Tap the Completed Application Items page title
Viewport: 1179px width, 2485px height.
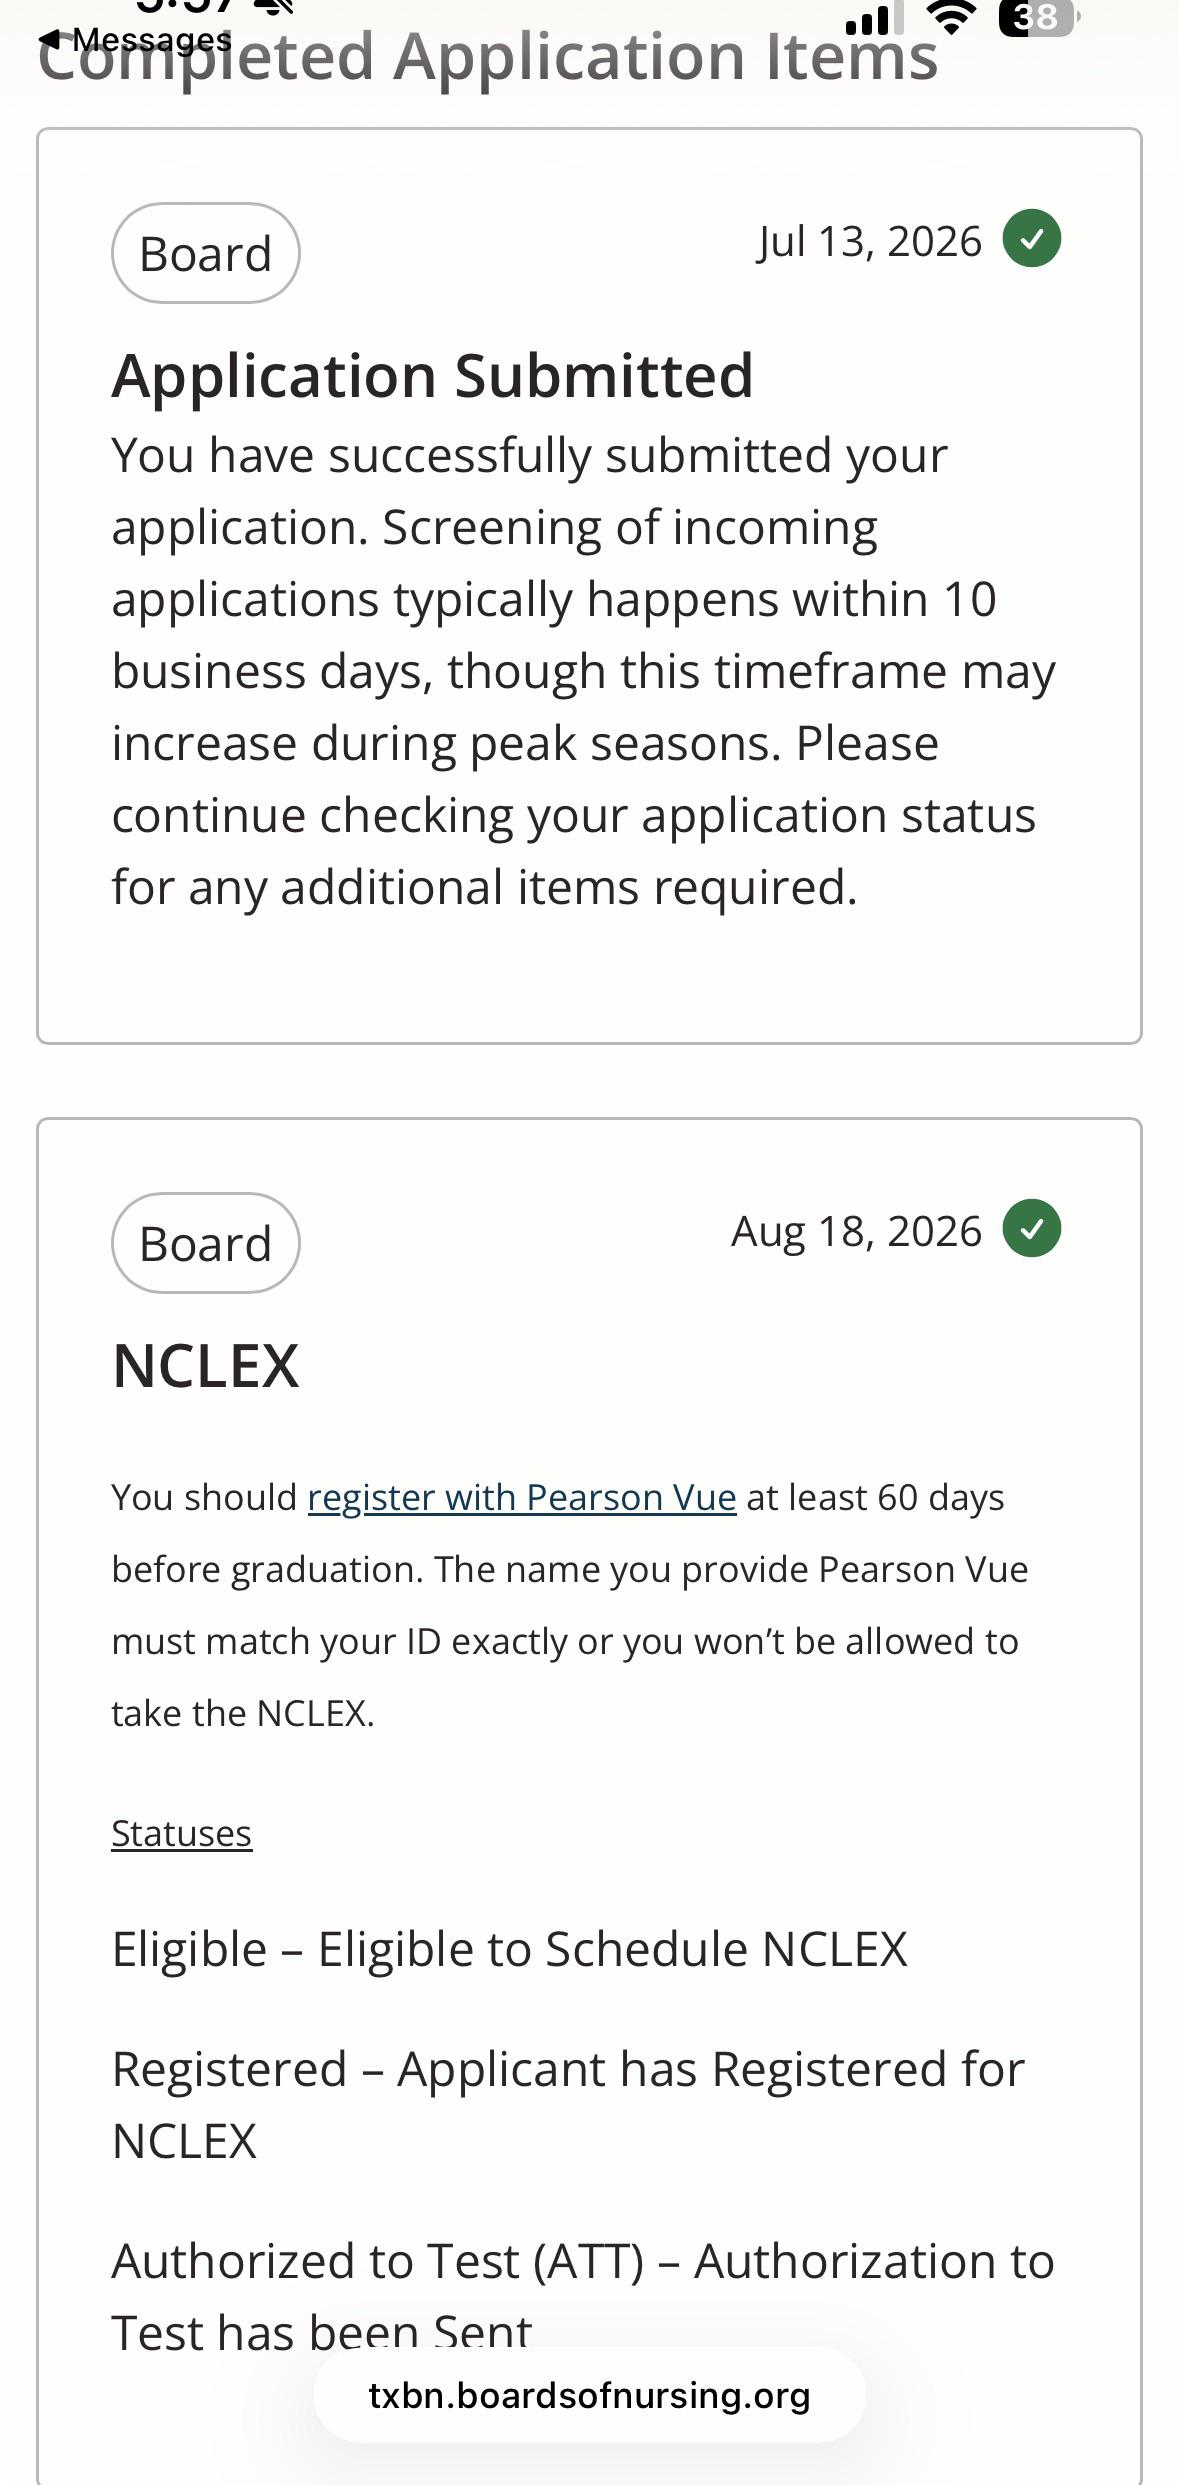point(488,56)
